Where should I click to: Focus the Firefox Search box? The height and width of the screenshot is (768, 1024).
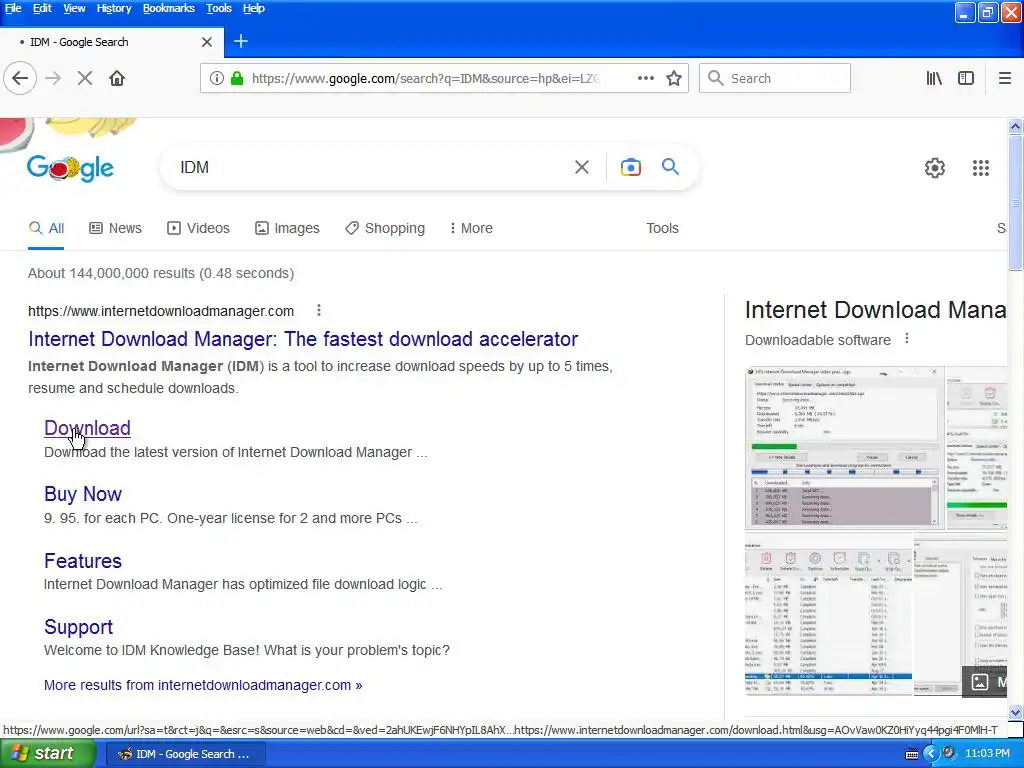(x=775, y=78)
